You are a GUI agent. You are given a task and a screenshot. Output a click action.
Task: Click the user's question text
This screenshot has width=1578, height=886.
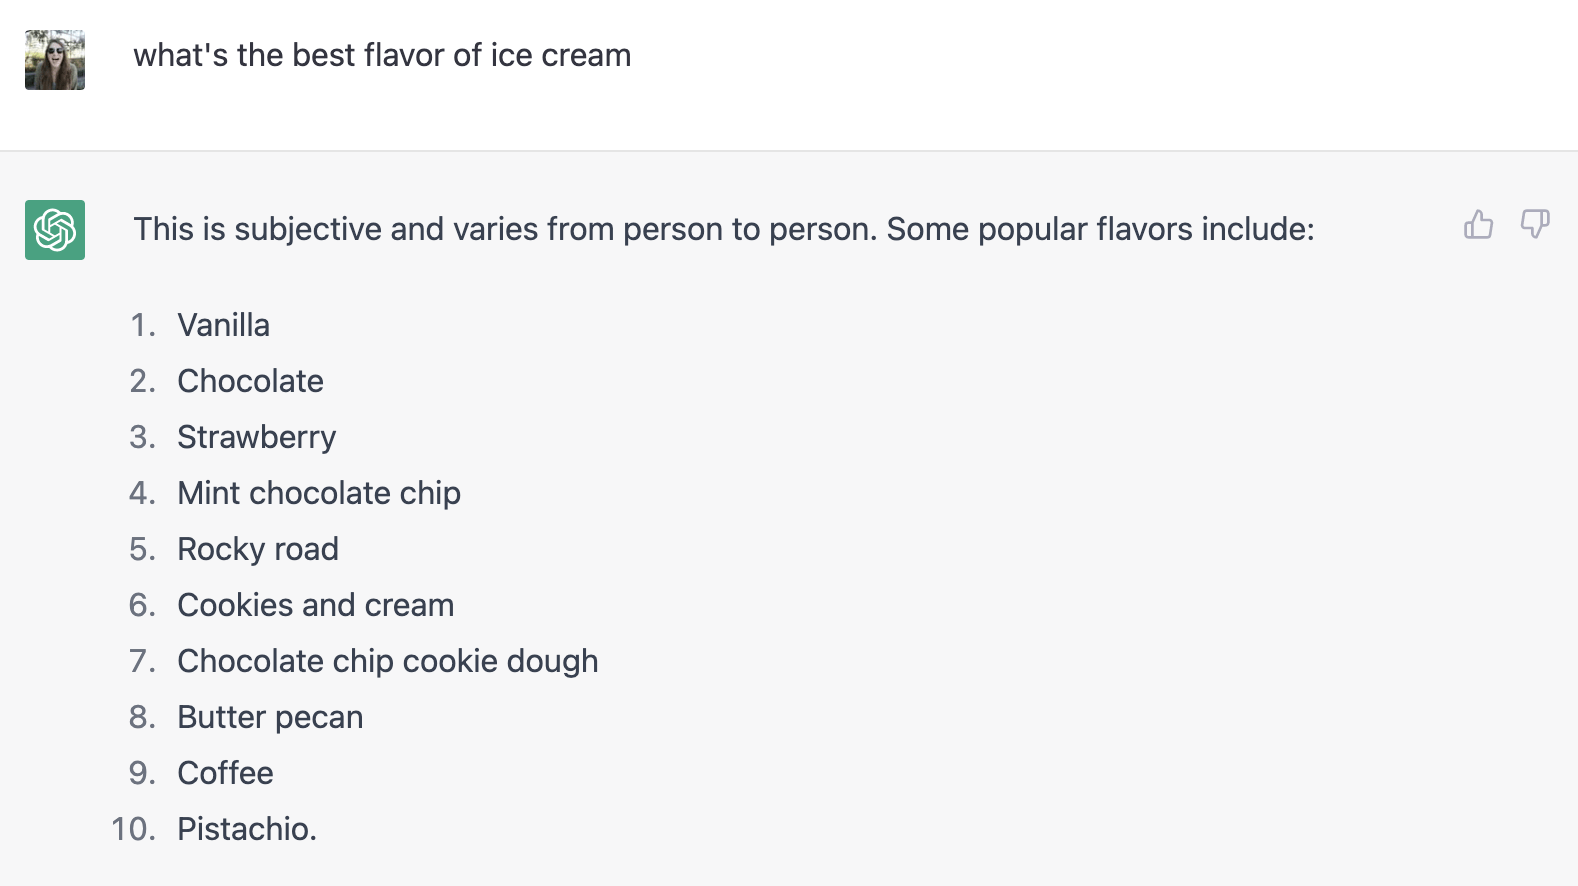pos(384,55)
